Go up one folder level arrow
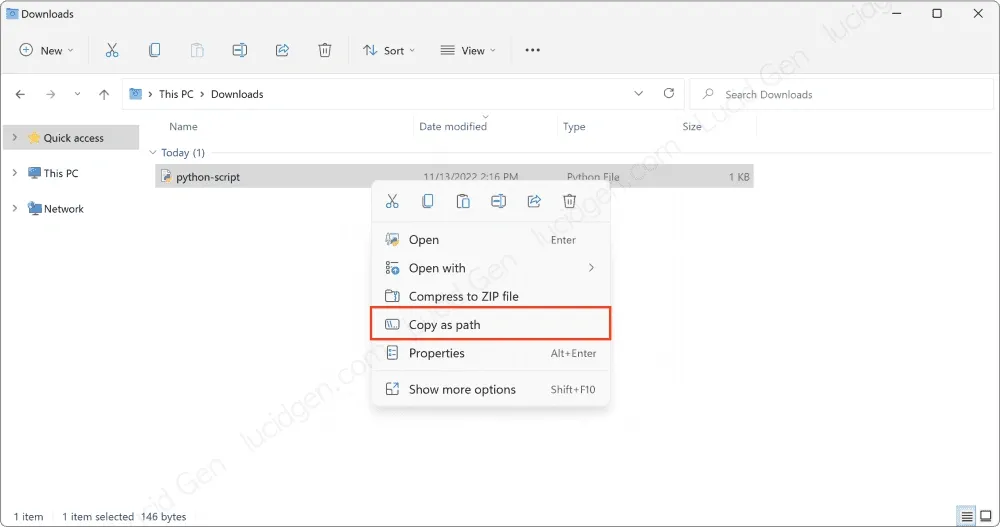 click(x=104, y=94)
